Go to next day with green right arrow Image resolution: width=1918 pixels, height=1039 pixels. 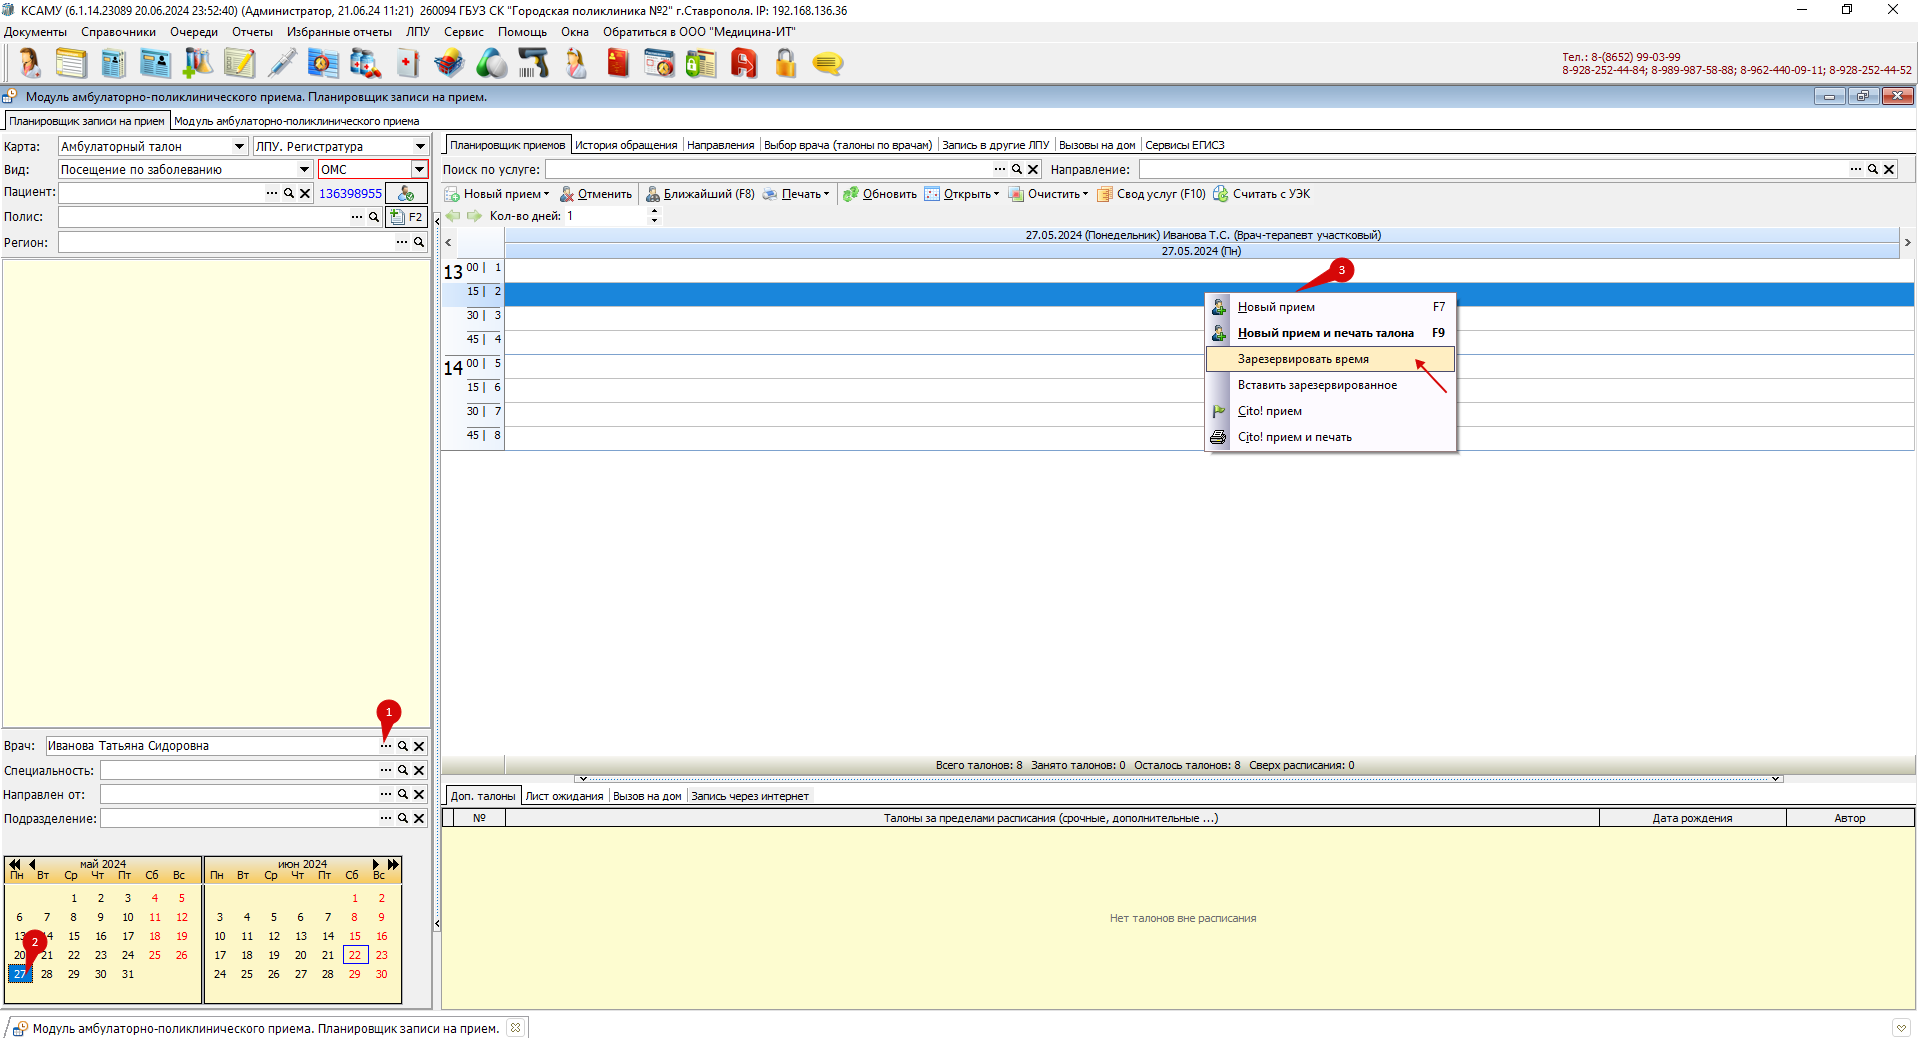474,216
